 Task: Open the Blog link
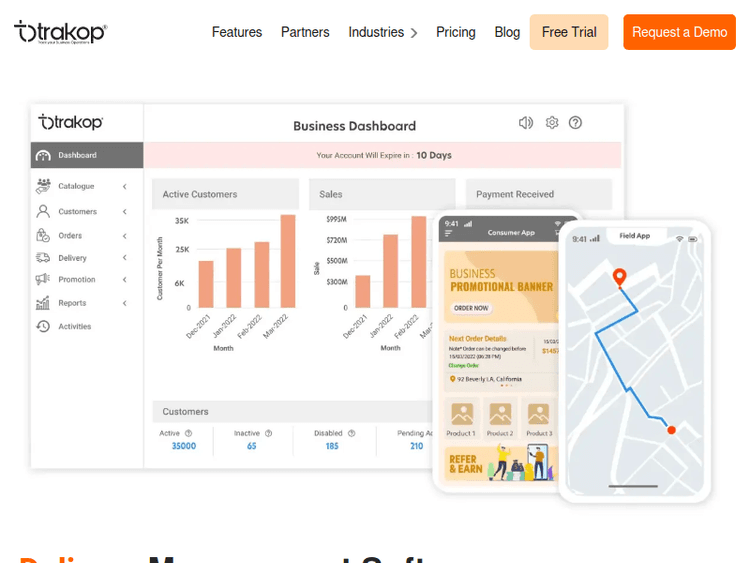507,32
